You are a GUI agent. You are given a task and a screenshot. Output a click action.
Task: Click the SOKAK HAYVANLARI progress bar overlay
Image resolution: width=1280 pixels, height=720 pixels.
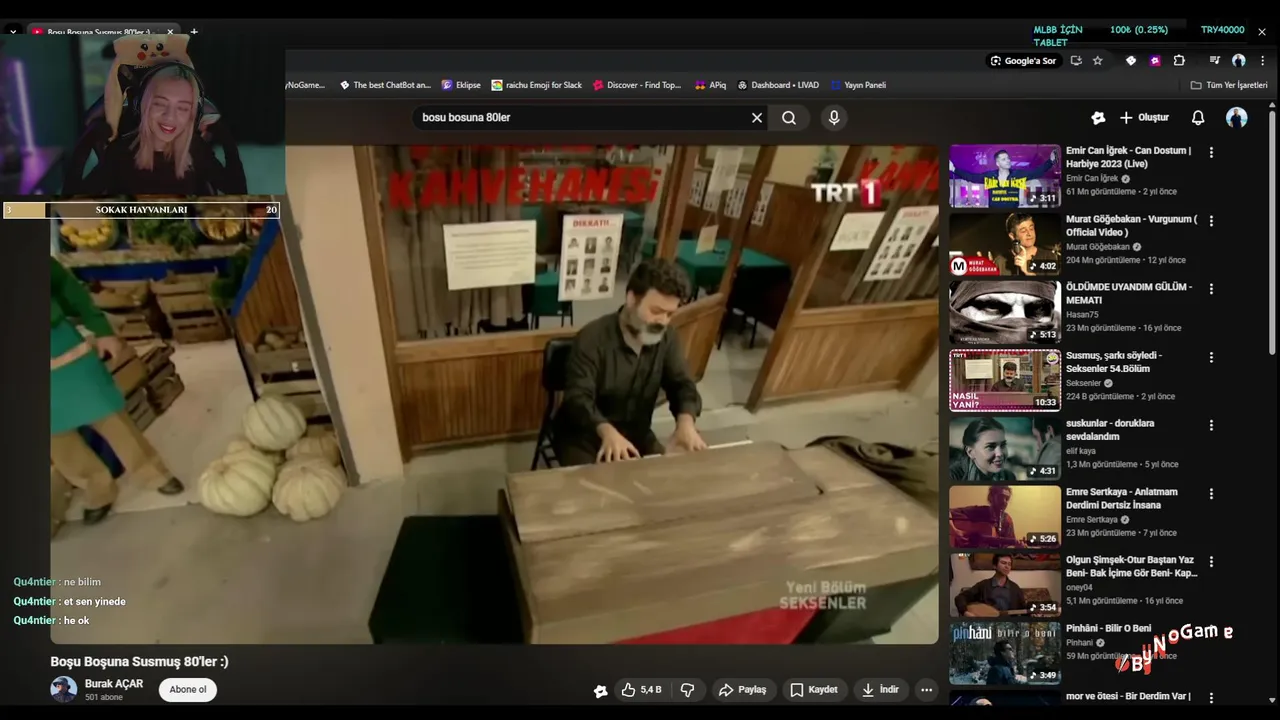(141, 210)
